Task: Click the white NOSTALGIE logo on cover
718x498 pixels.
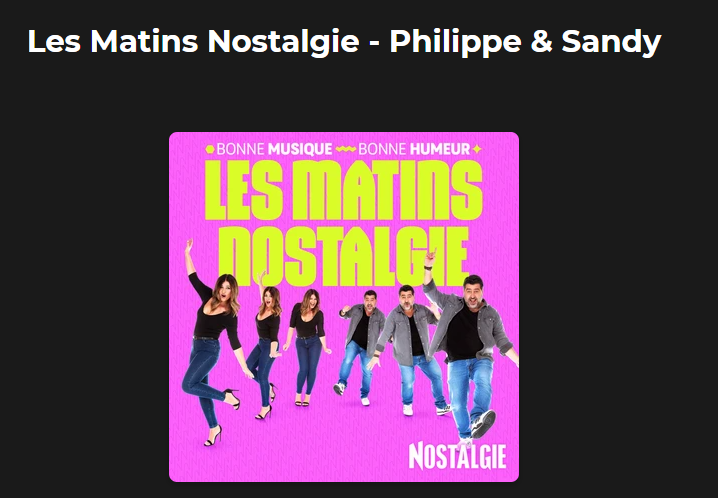Action: pos(457,456)
